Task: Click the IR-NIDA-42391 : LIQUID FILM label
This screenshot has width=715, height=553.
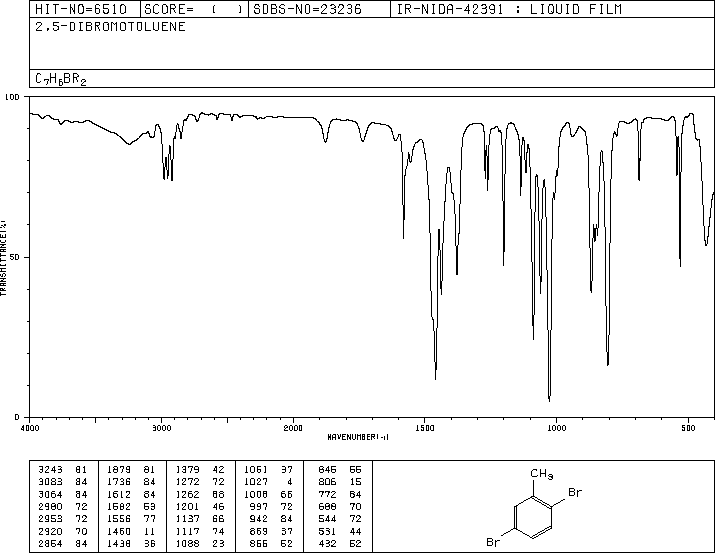Action: [x=509, y=9]
